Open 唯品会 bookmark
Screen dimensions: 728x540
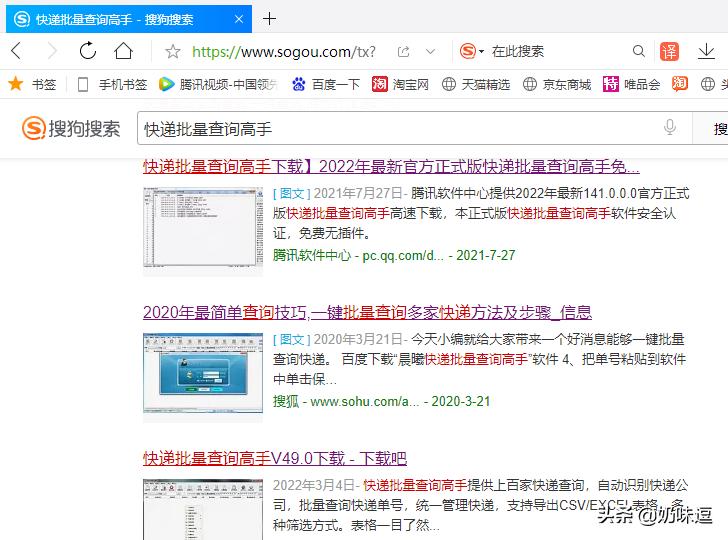[631, 84]
